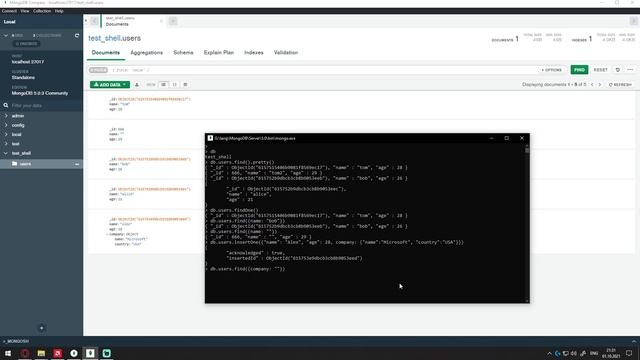Screen dimensions: 640x360
Task: Open the round white icon in the taskbar
Action: pos(74,353)
